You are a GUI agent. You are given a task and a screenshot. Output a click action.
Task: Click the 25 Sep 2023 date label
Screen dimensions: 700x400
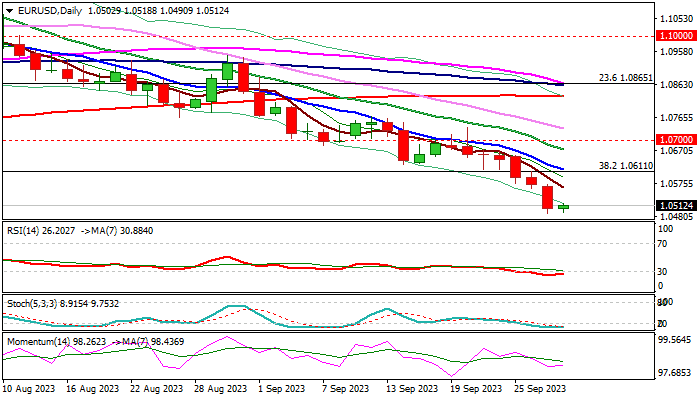(539, 387)
